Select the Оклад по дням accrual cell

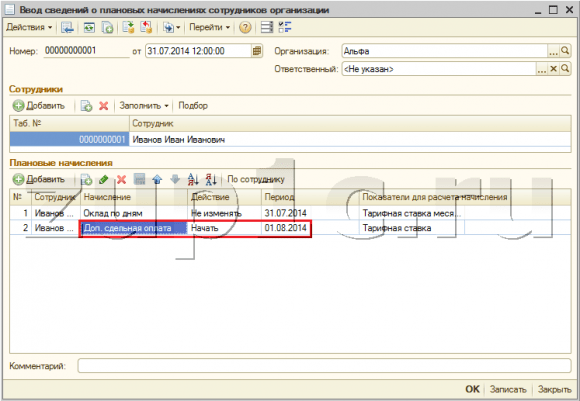134,213
